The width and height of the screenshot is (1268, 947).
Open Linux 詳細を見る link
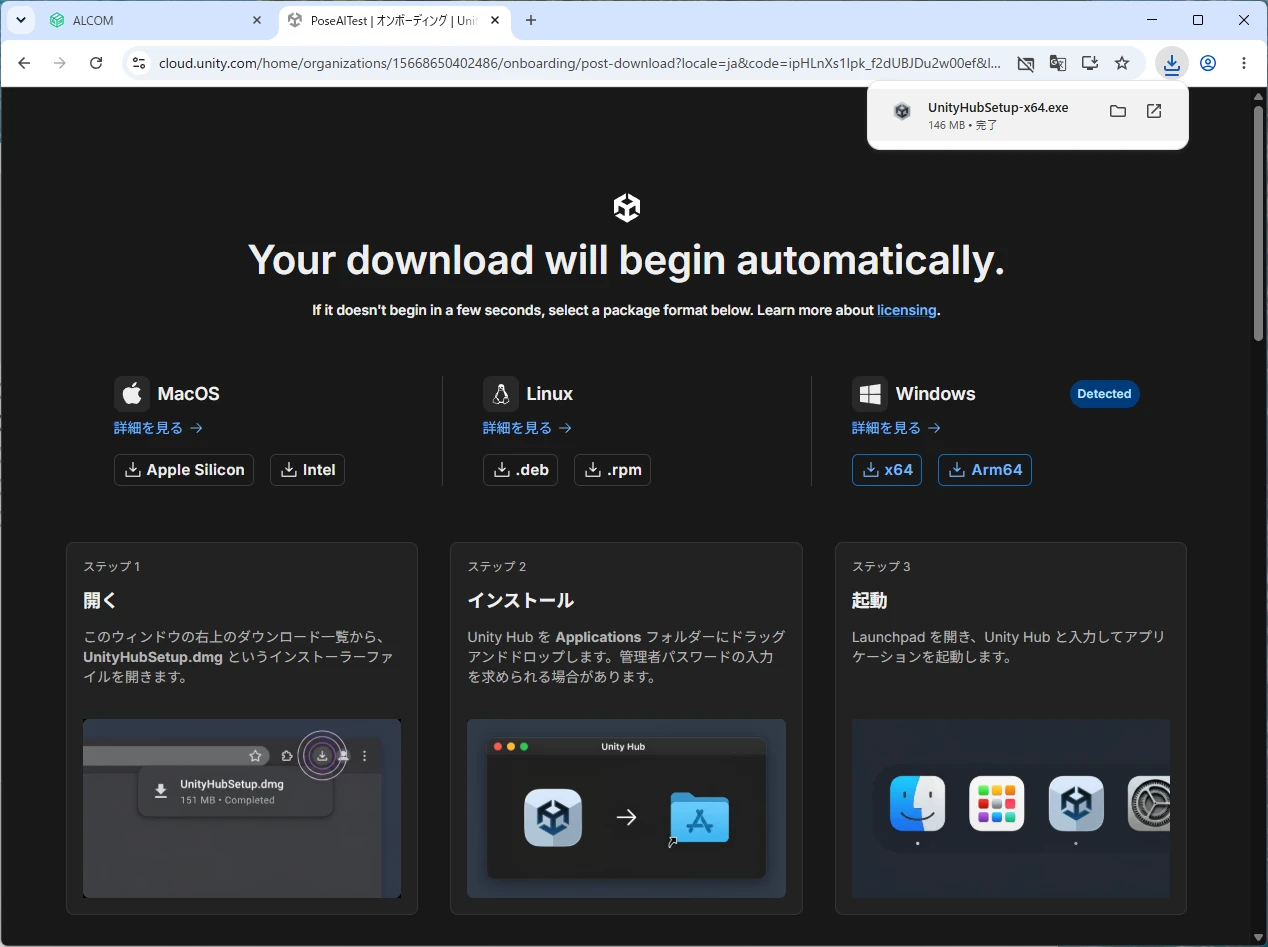coord(527,428)
